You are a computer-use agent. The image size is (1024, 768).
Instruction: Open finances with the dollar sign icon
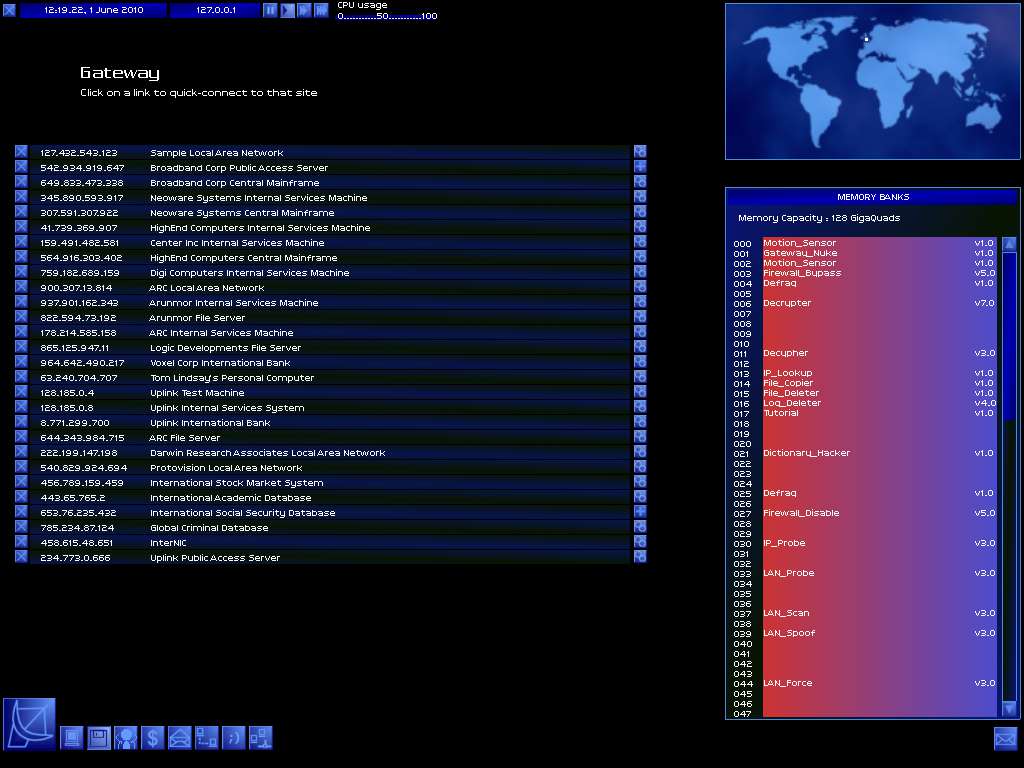tap(152, 738)
